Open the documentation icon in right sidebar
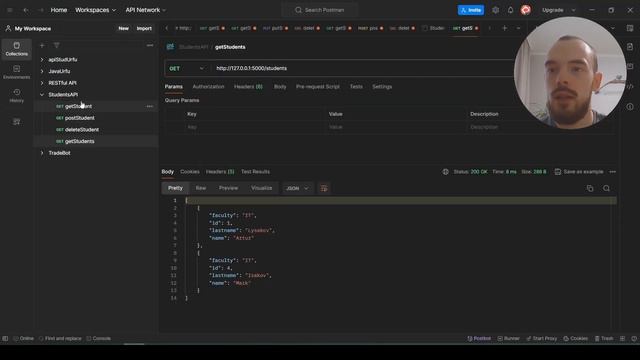 630,47
